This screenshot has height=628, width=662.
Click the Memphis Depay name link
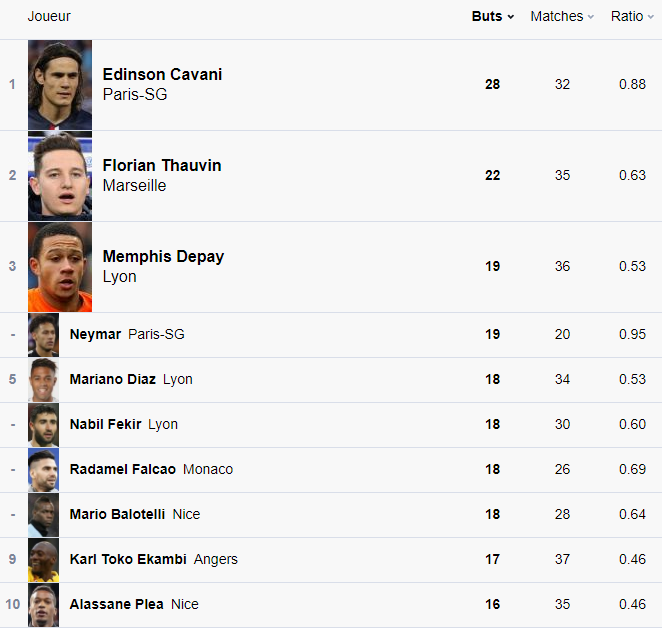163,257
